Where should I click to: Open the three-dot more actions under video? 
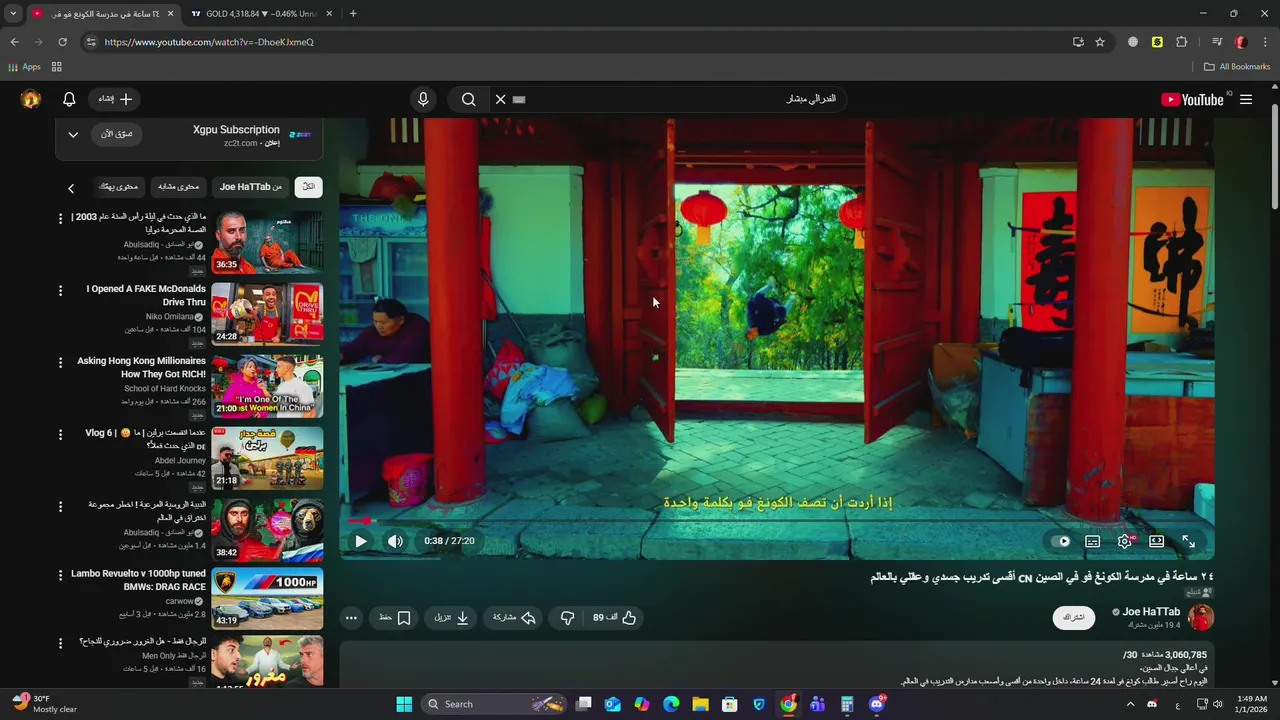click(351, 618)
